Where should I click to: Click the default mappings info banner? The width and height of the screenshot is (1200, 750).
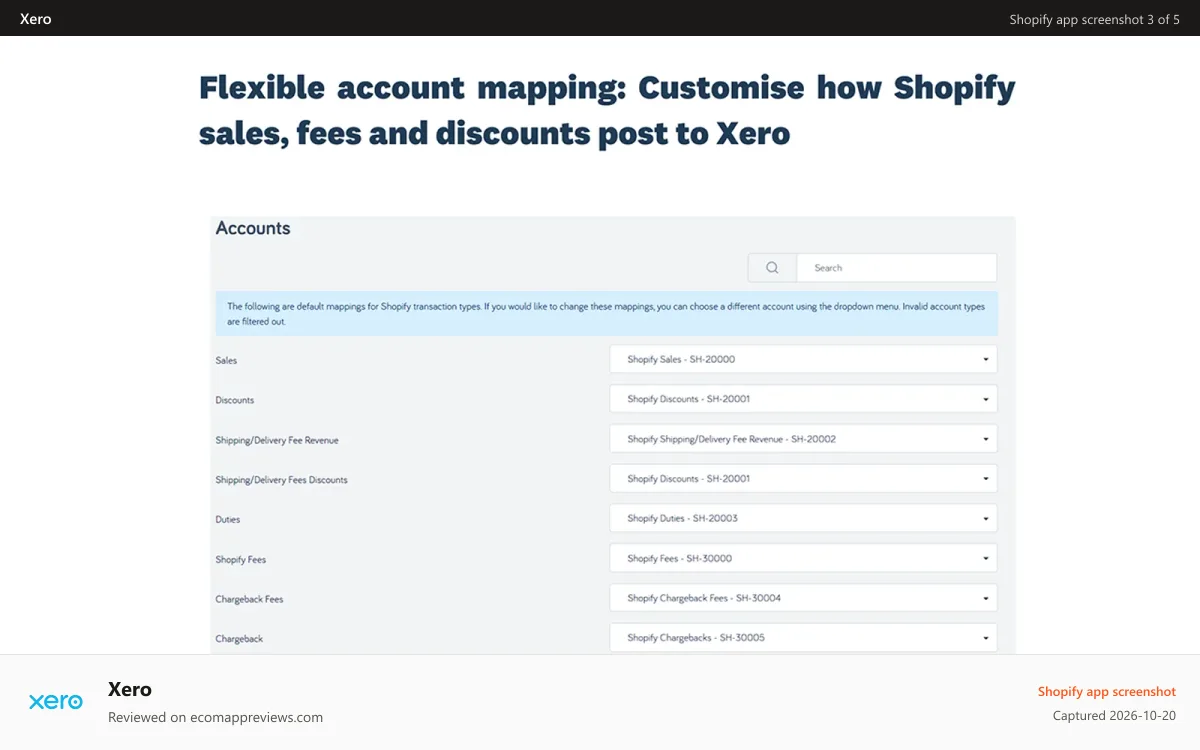(x=607, y=314)
